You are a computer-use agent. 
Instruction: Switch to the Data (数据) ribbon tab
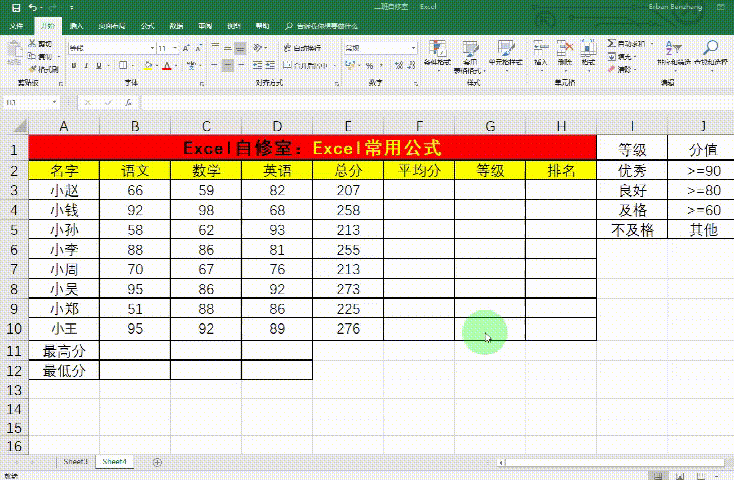point(176,26)
